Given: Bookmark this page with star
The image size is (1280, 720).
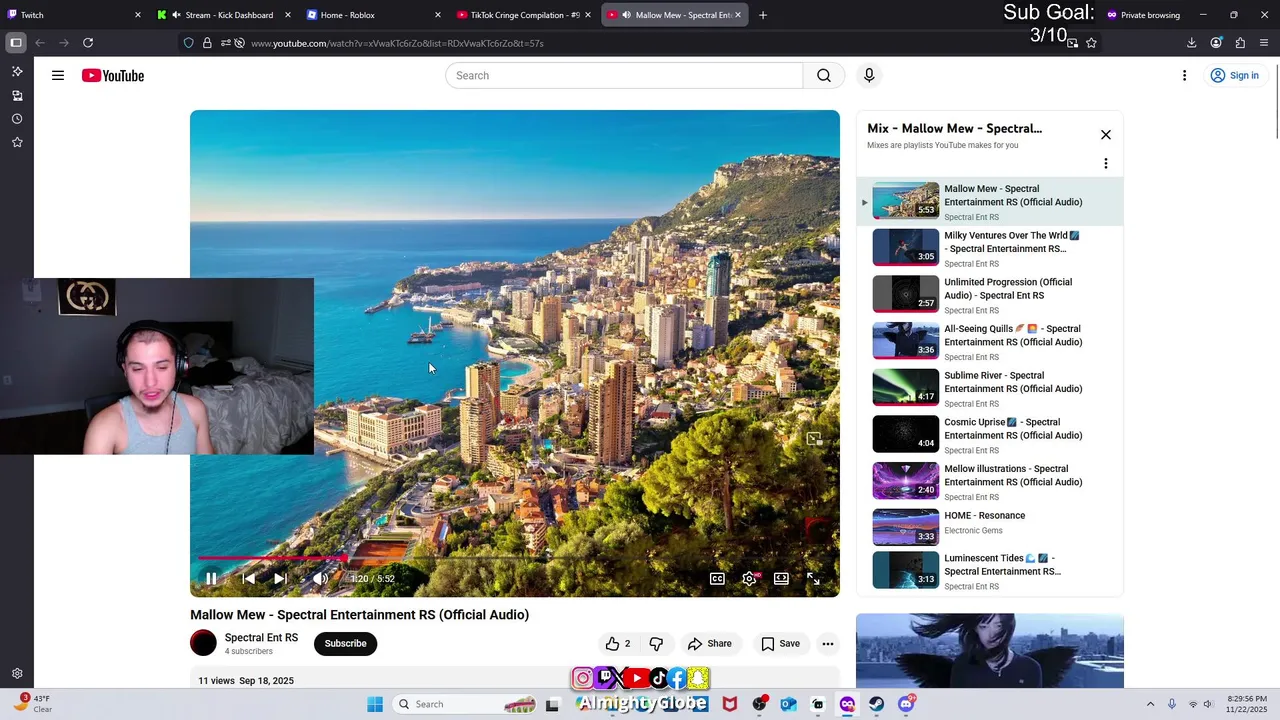Looking at the screenshot, I should pos(1091,43).
